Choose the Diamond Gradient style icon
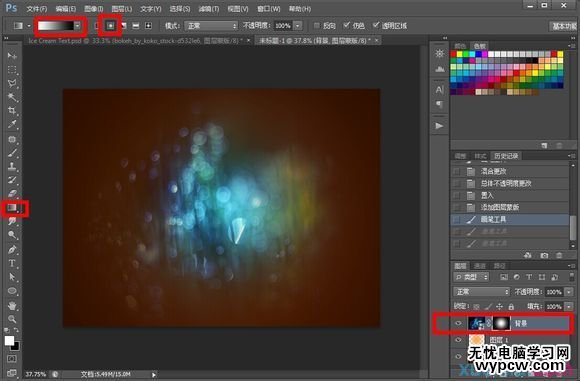Image resolution: width=580 pixels, height=381 pixels. click(148, 26)
